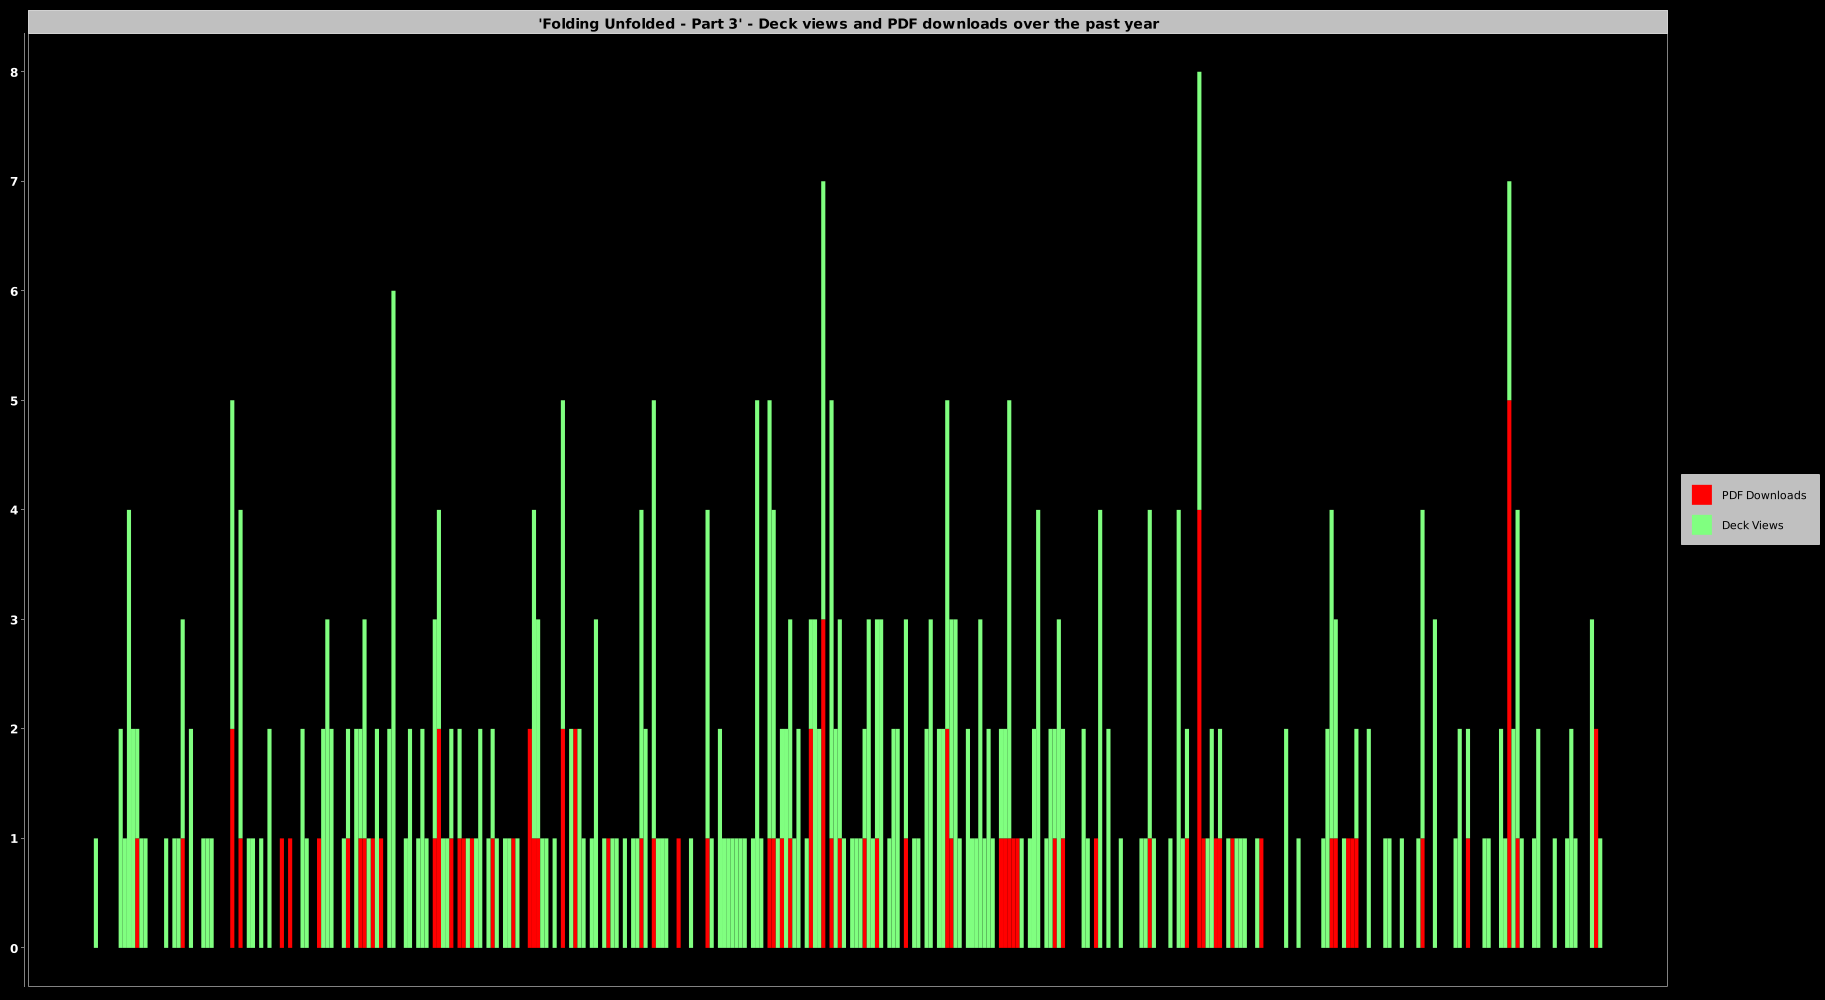Click the red bar segment reaching 5

tap(1509, 674)
